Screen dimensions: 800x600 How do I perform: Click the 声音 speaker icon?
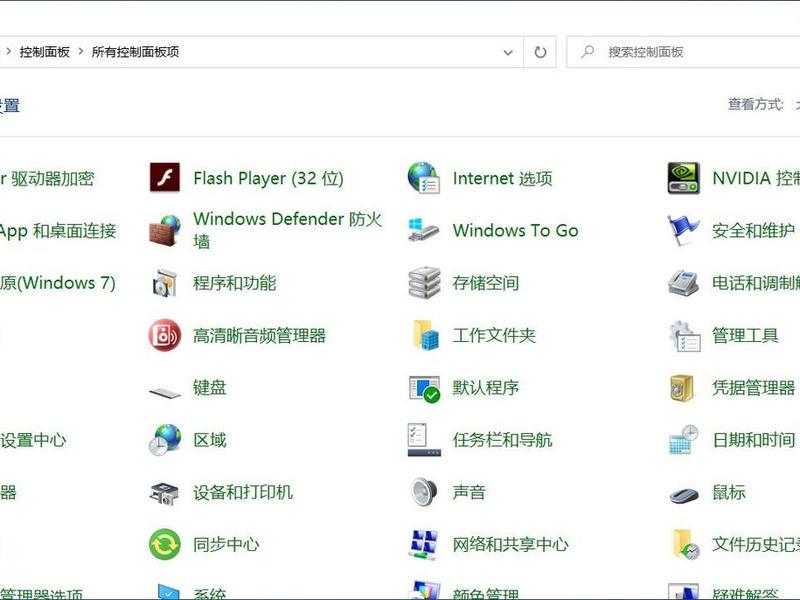click(x=424, y=492)
